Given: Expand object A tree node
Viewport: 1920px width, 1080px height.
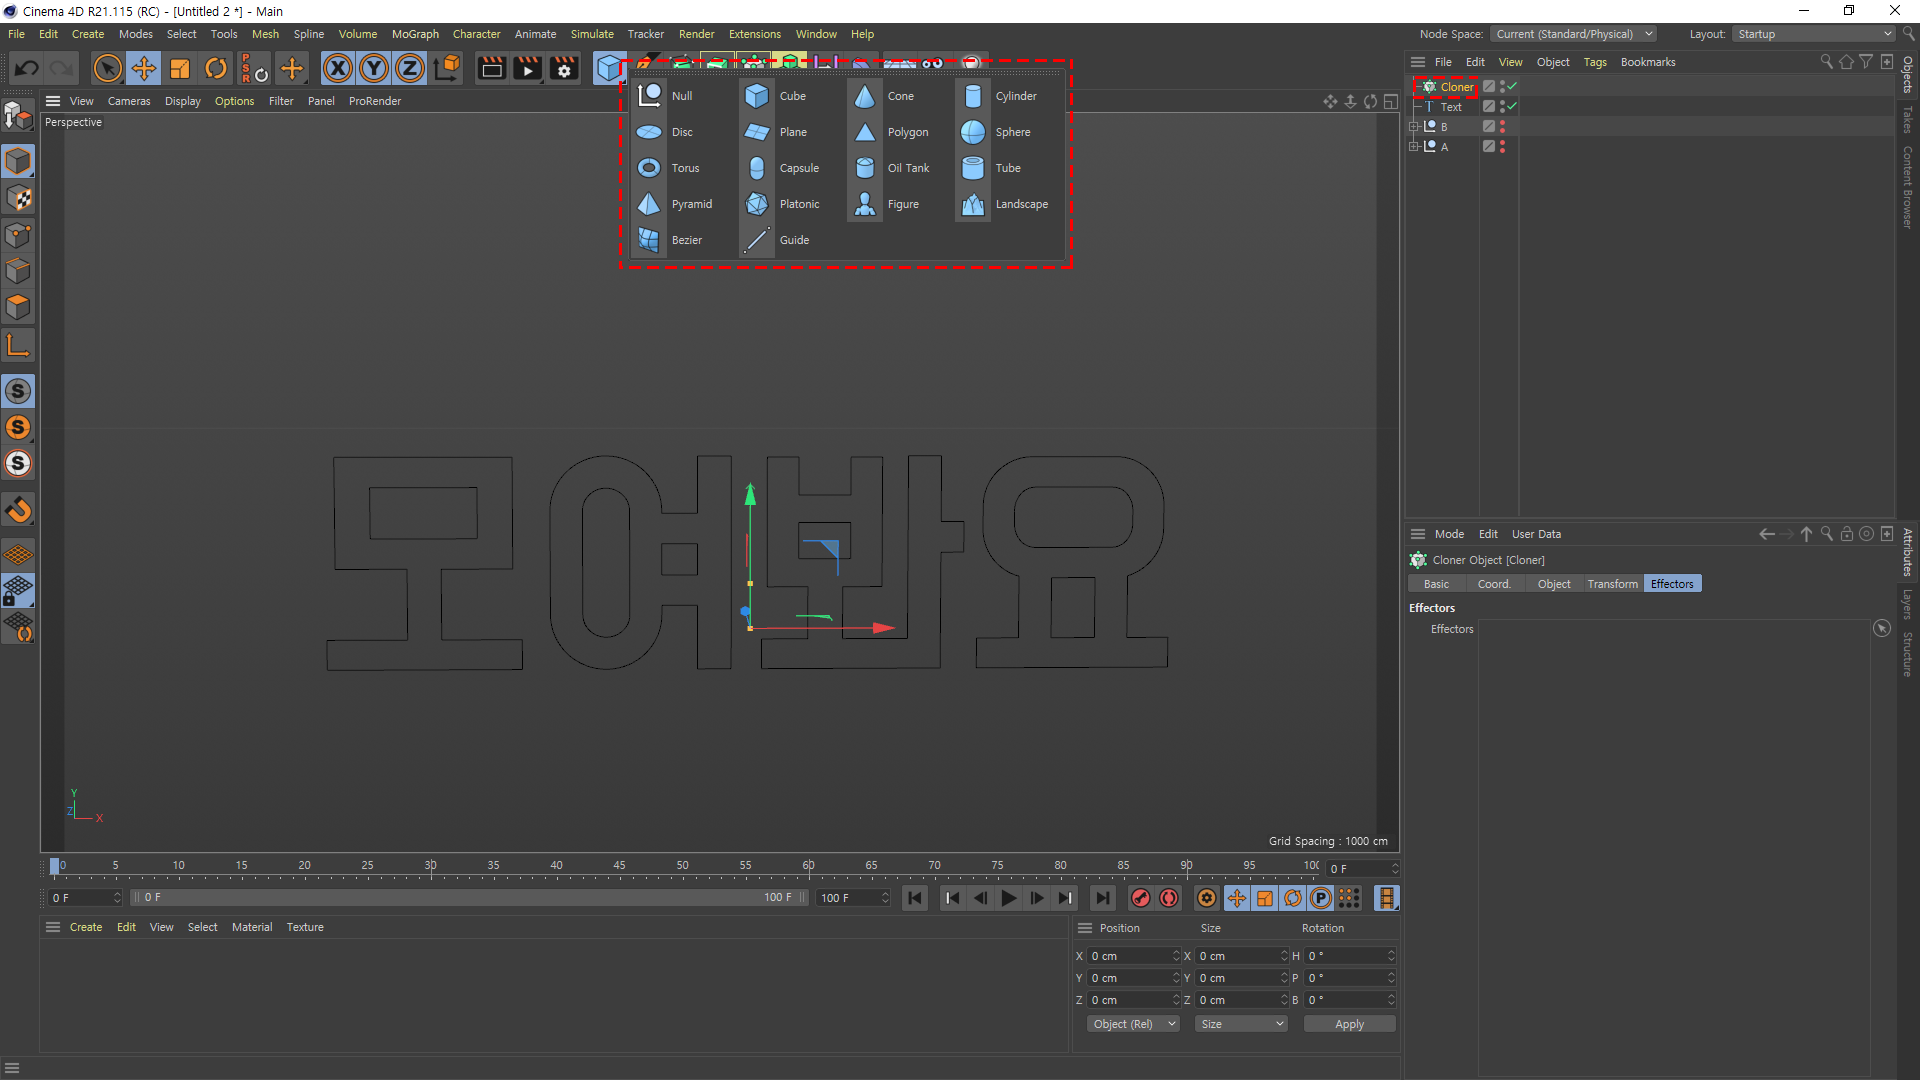Looking at the screenshot, I should (x=1414, y=146).
